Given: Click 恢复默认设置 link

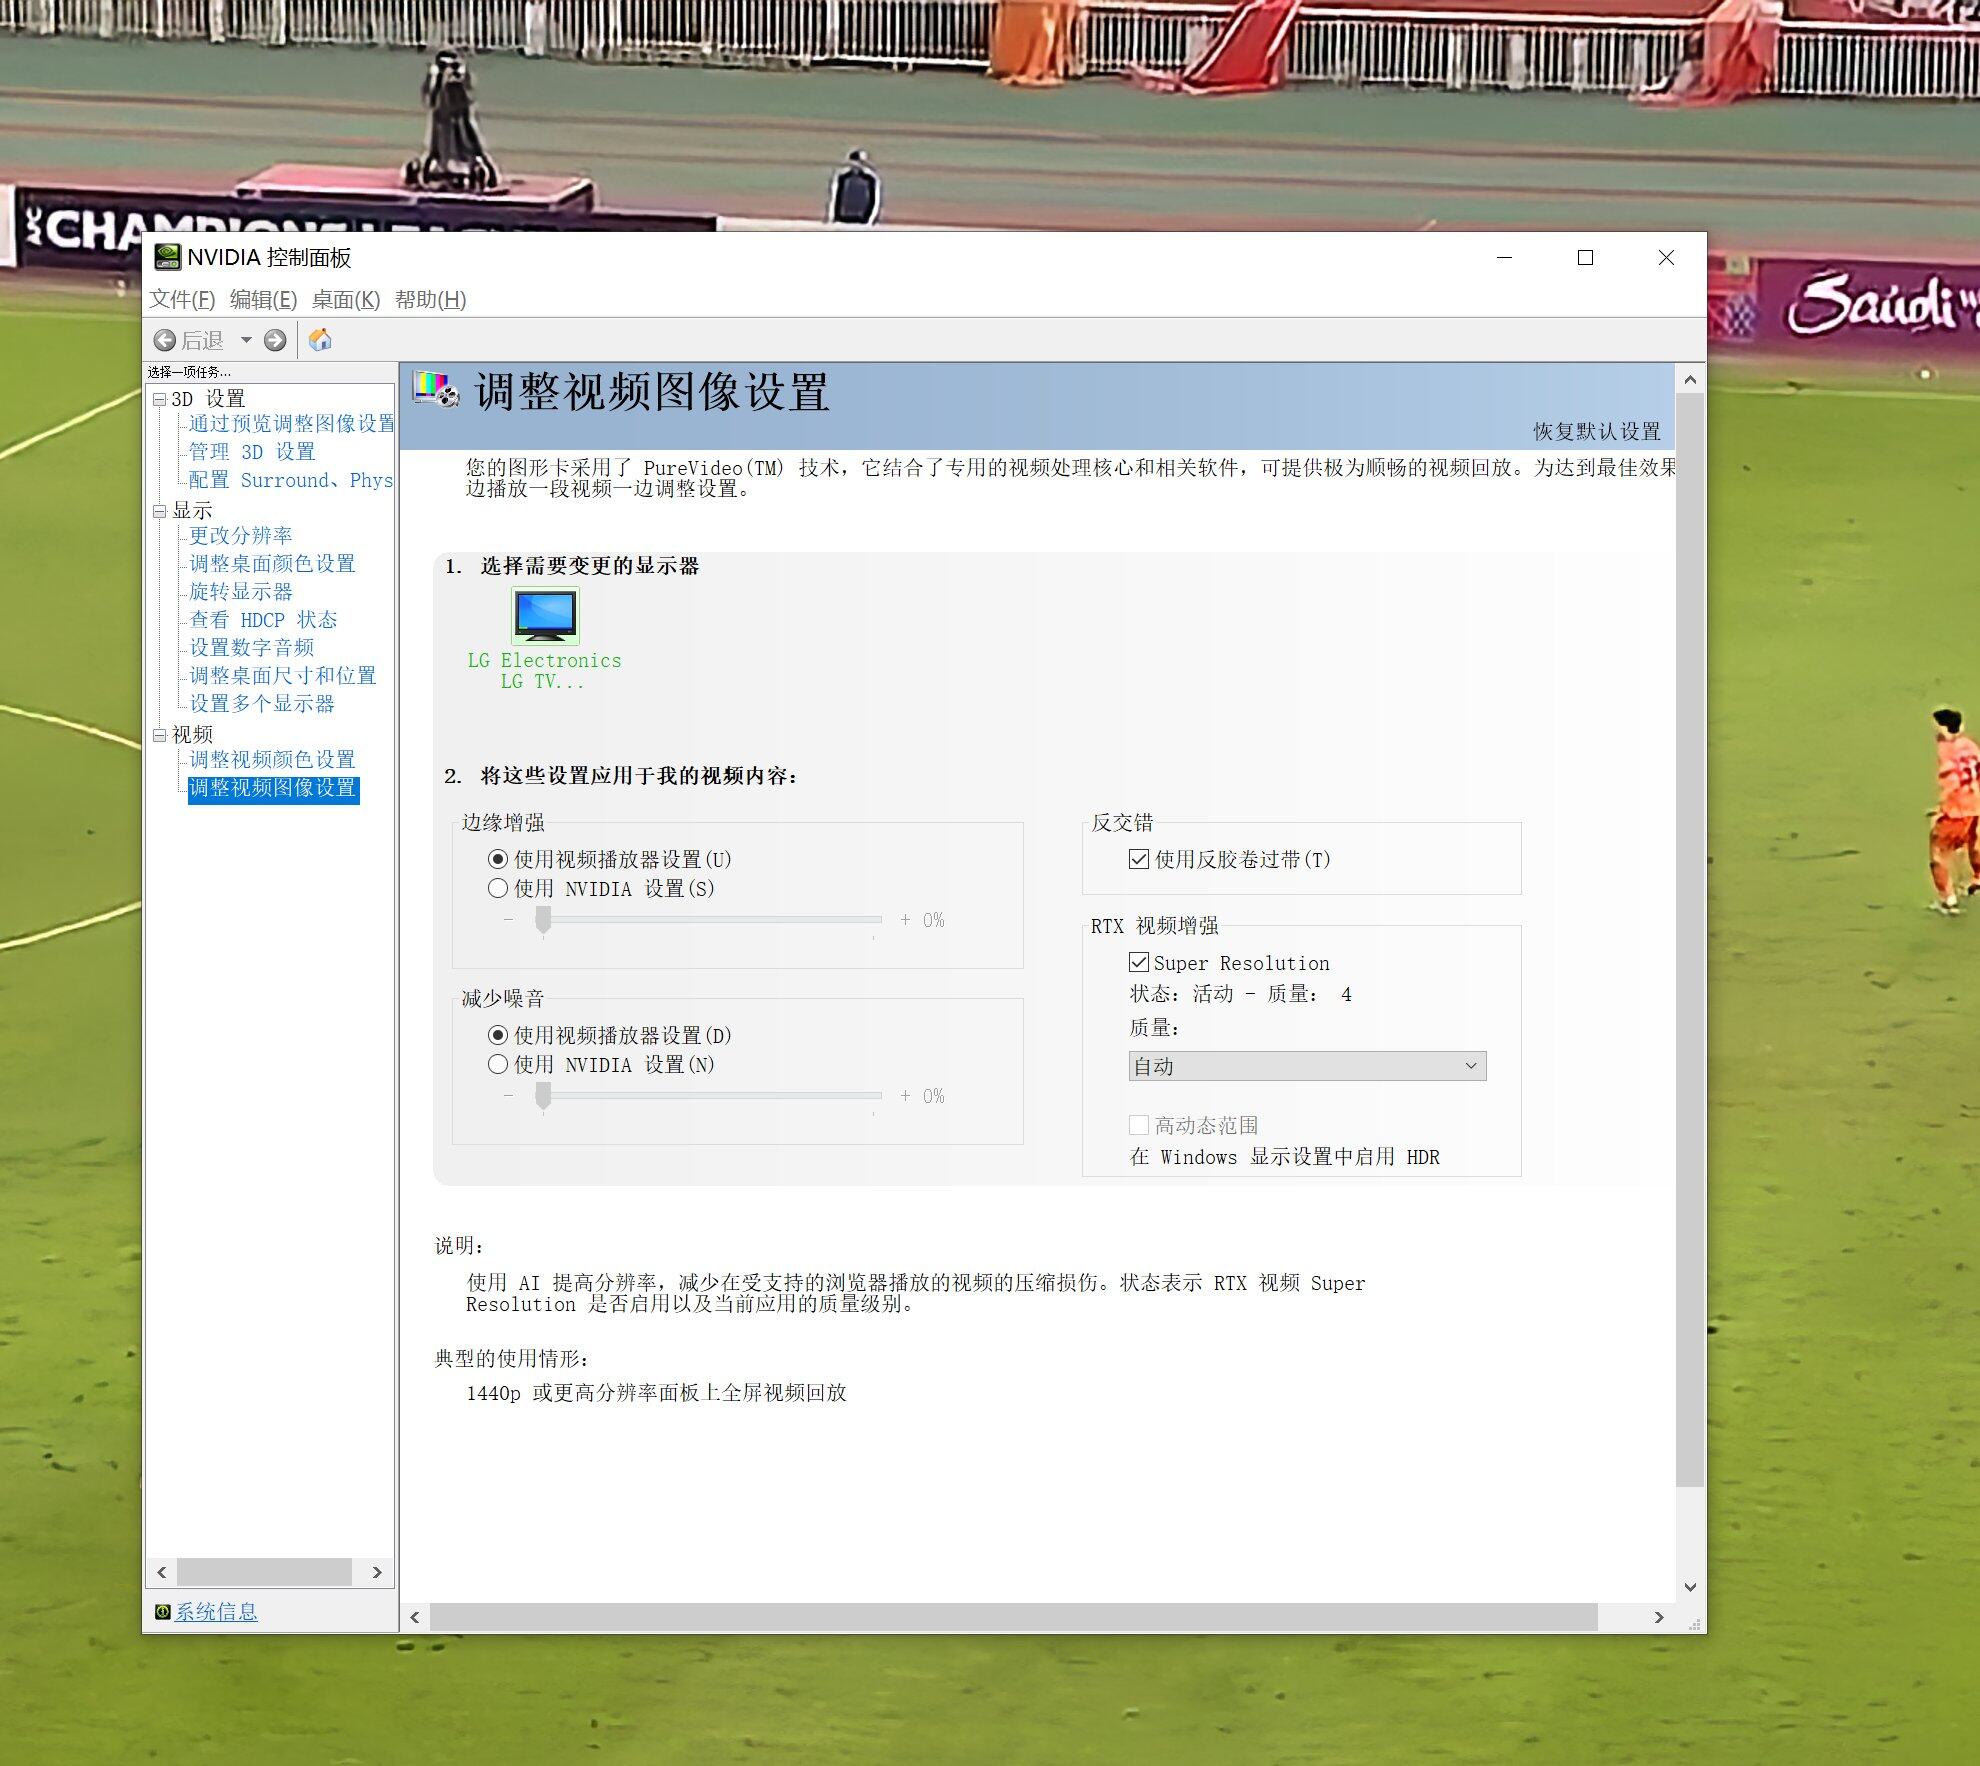Looking at the screenshot, I should tap(1597, 432).
